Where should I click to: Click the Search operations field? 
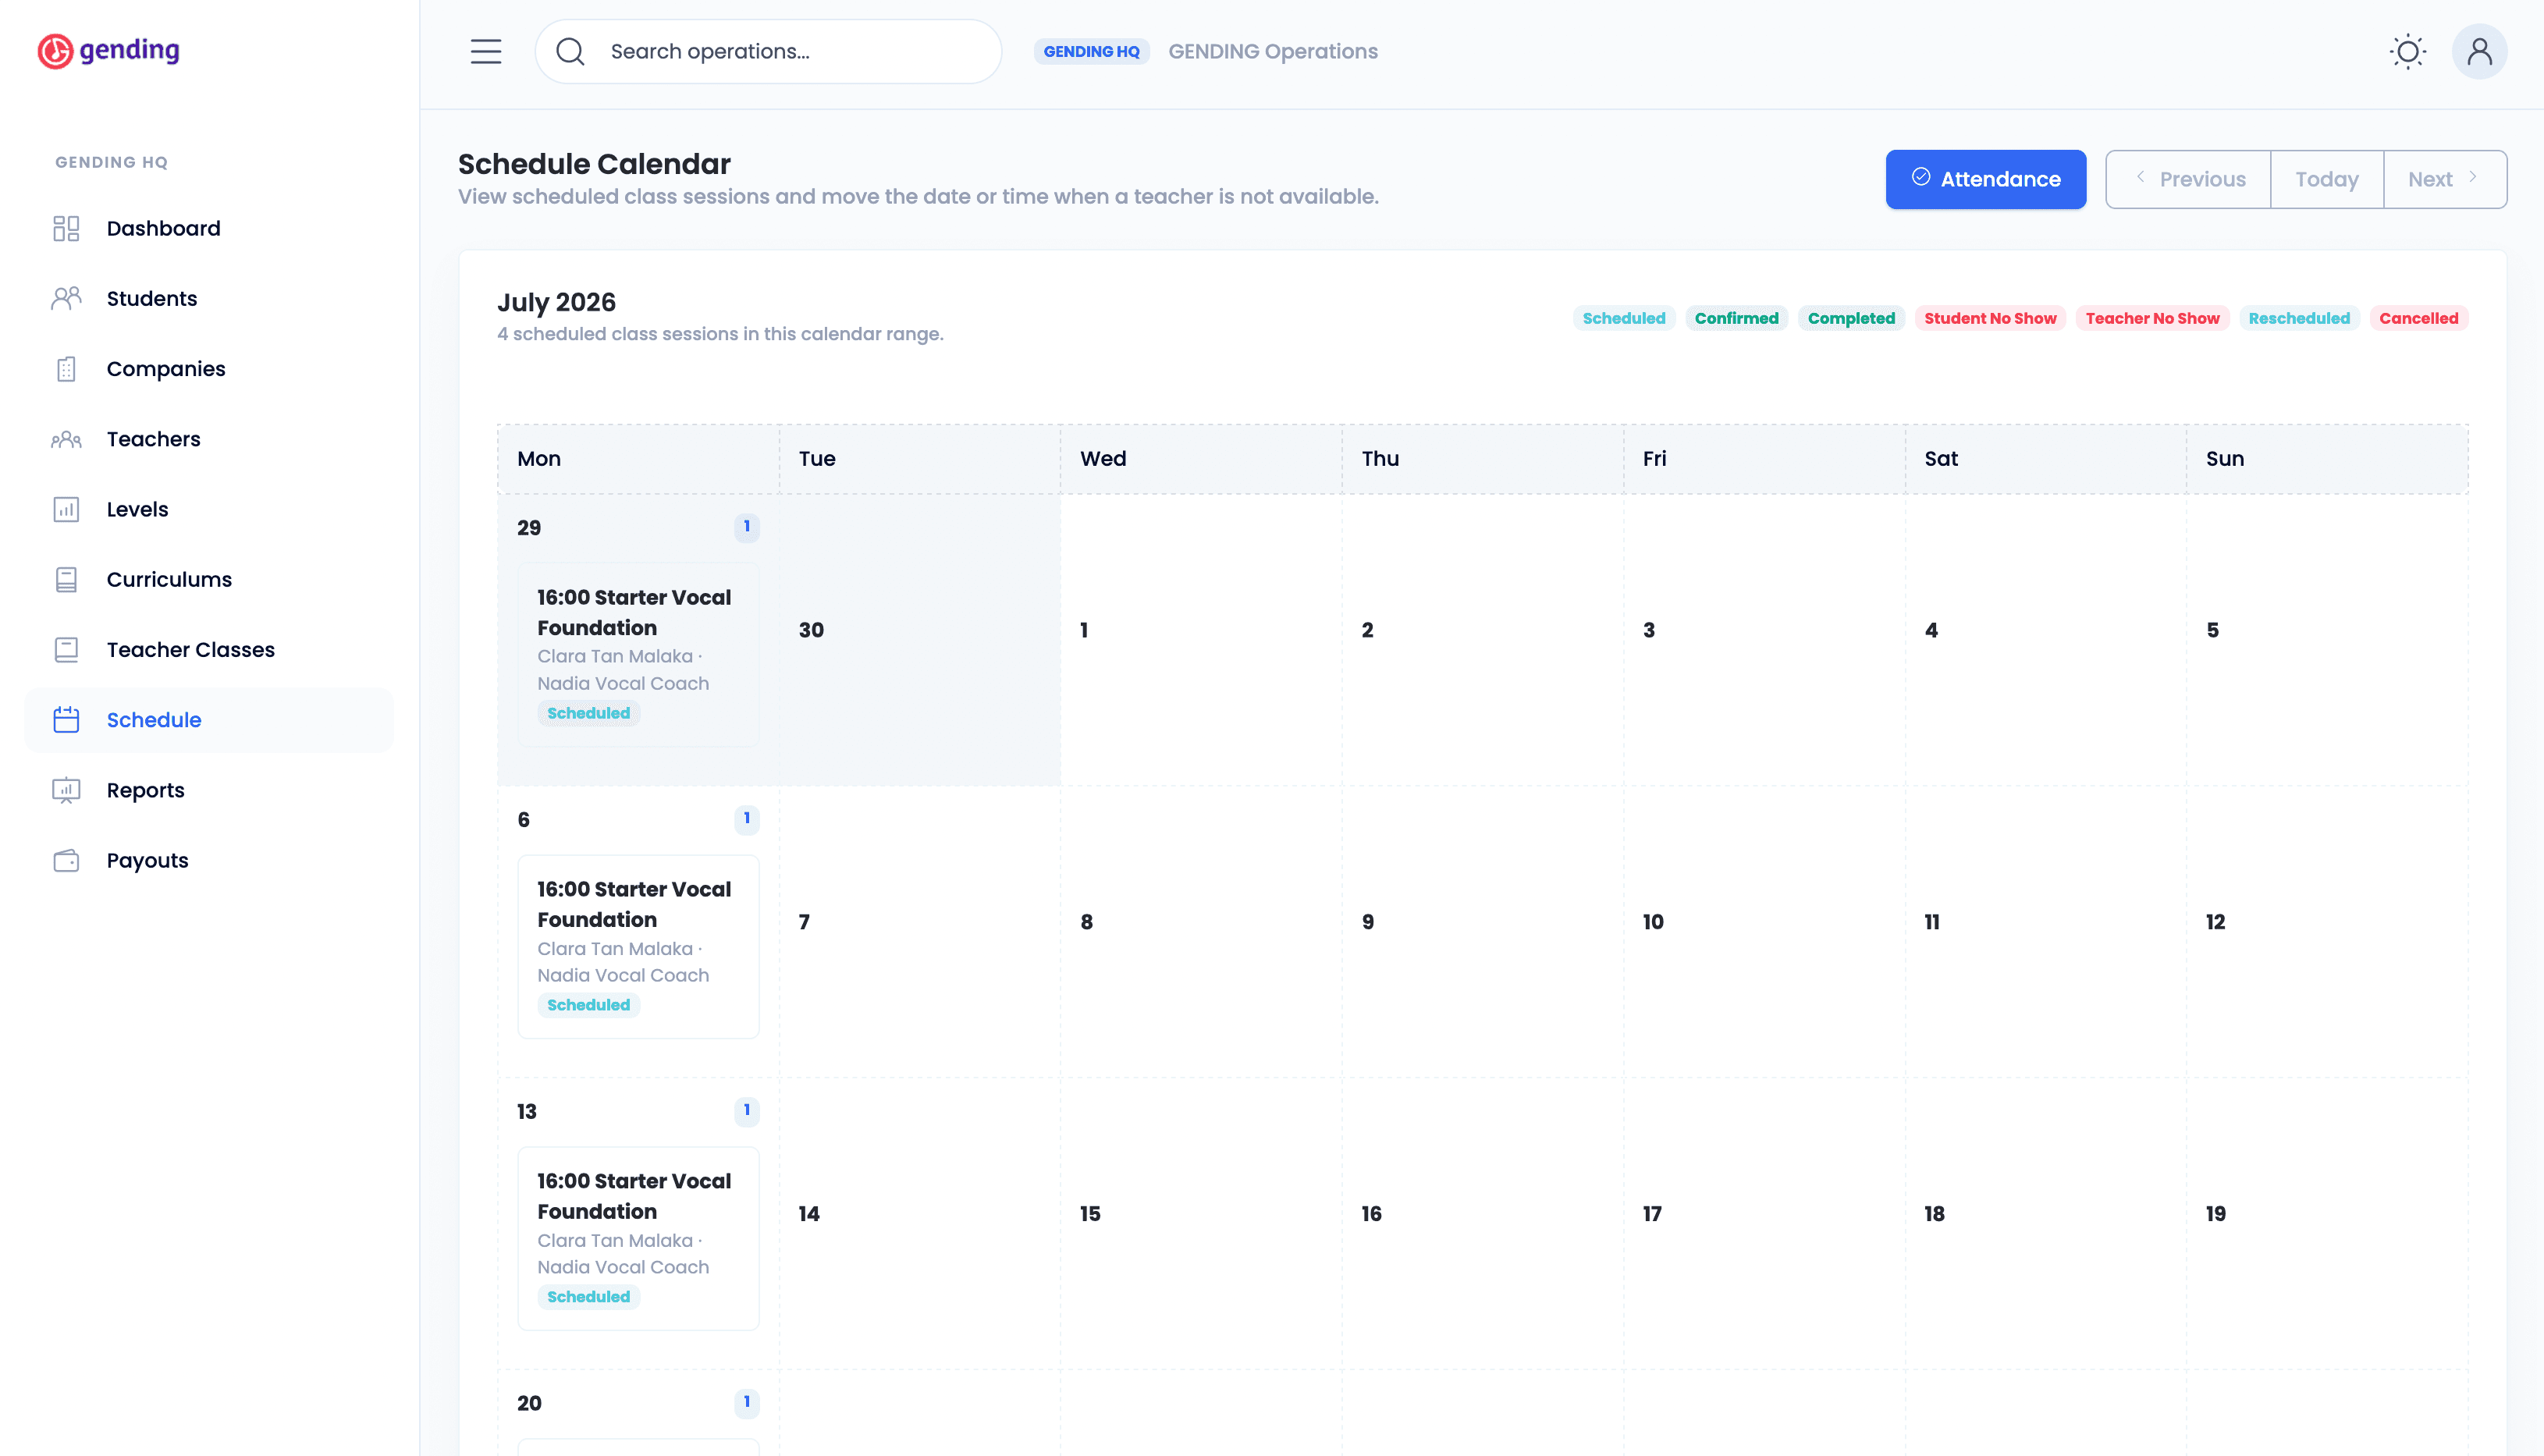coord(768,51)
